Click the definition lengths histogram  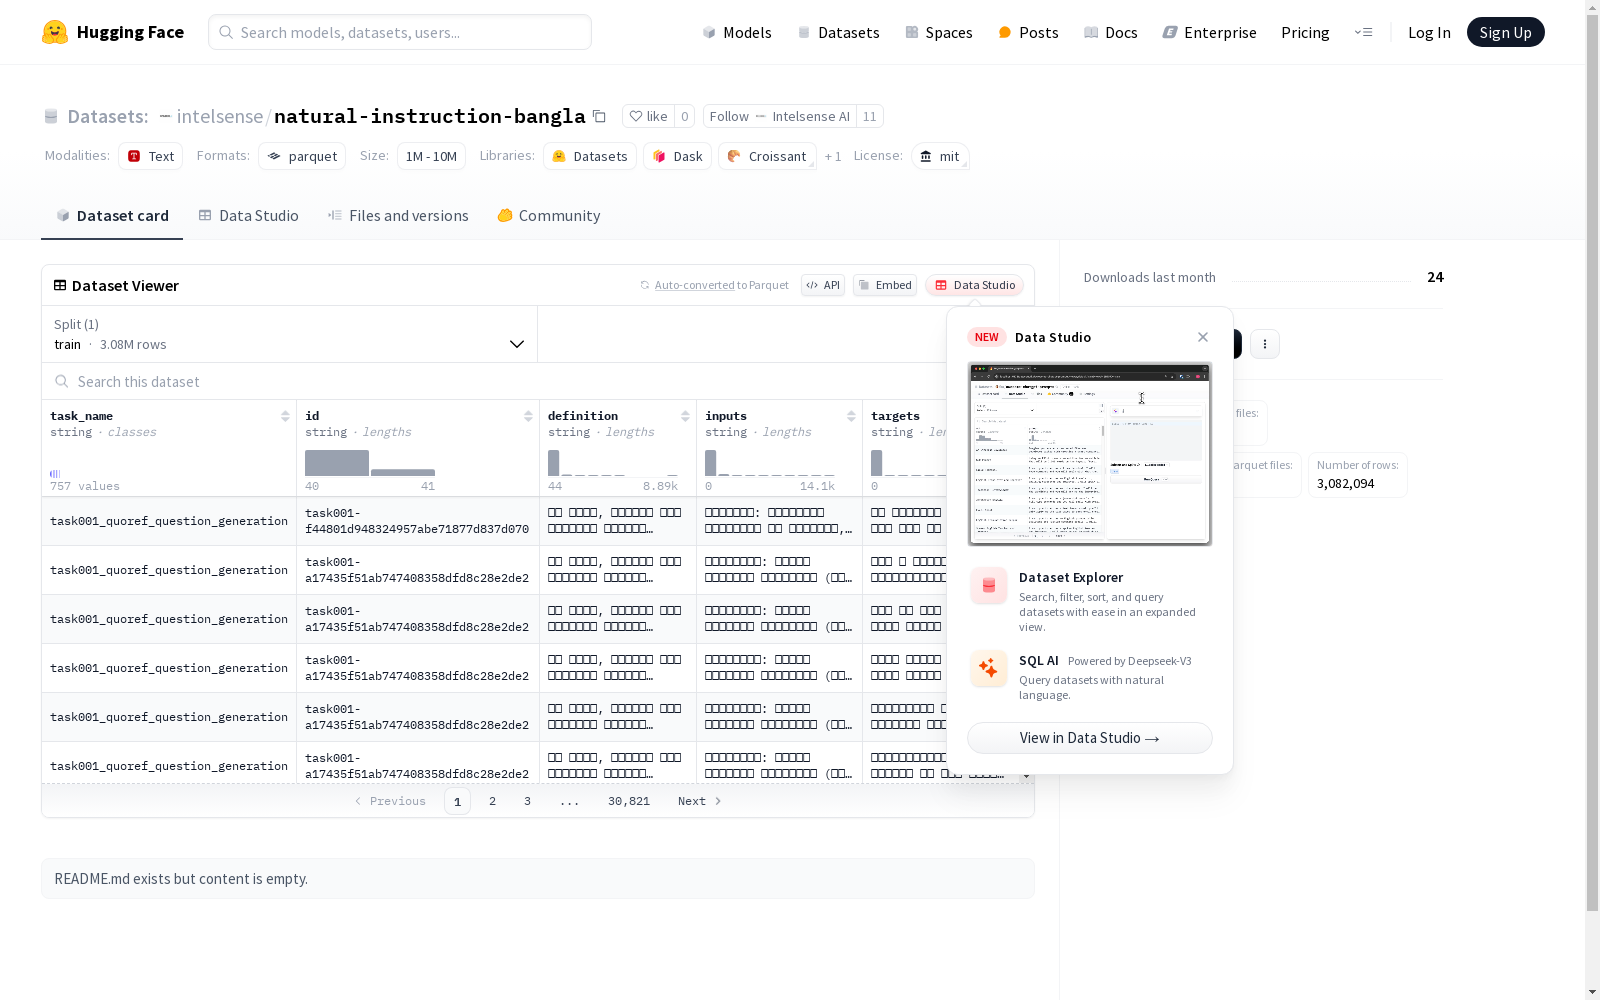(613, 463)
